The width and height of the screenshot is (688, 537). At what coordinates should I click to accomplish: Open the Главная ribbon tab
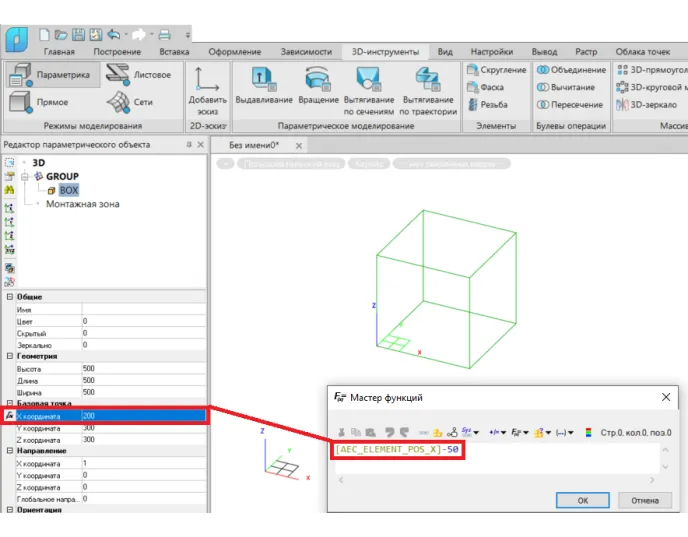tap(59, 52)
